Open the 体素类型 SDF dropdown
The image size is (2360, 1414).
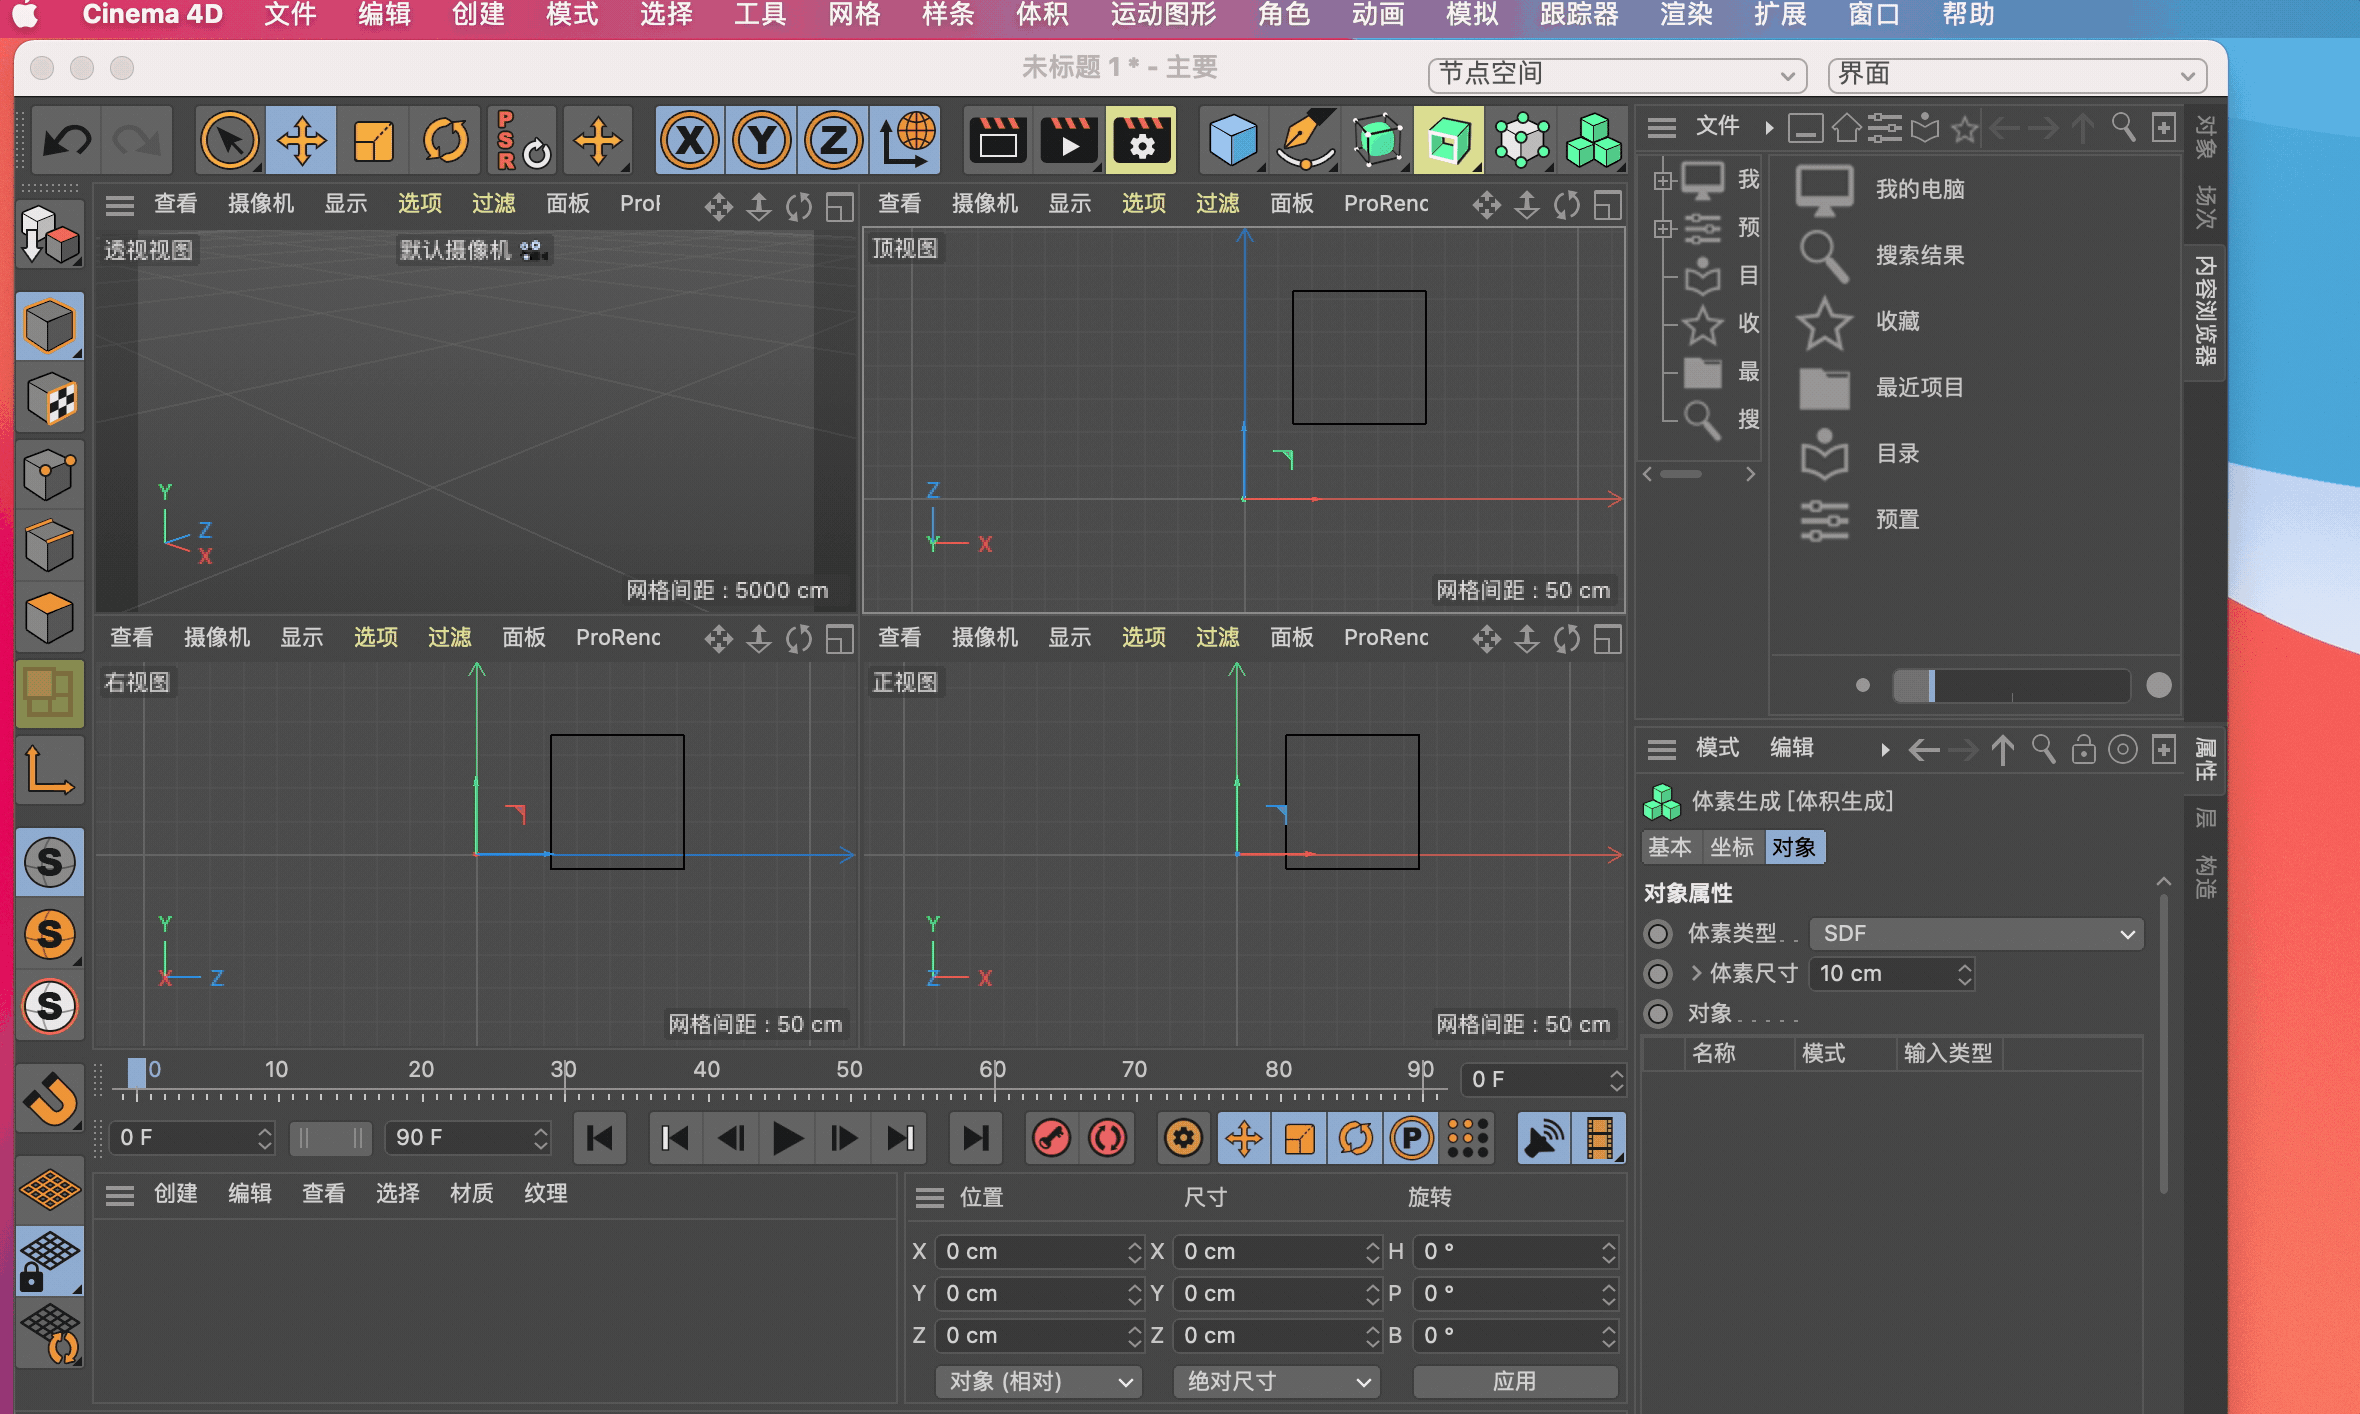pyautogui.click(x=1977, y=933)
